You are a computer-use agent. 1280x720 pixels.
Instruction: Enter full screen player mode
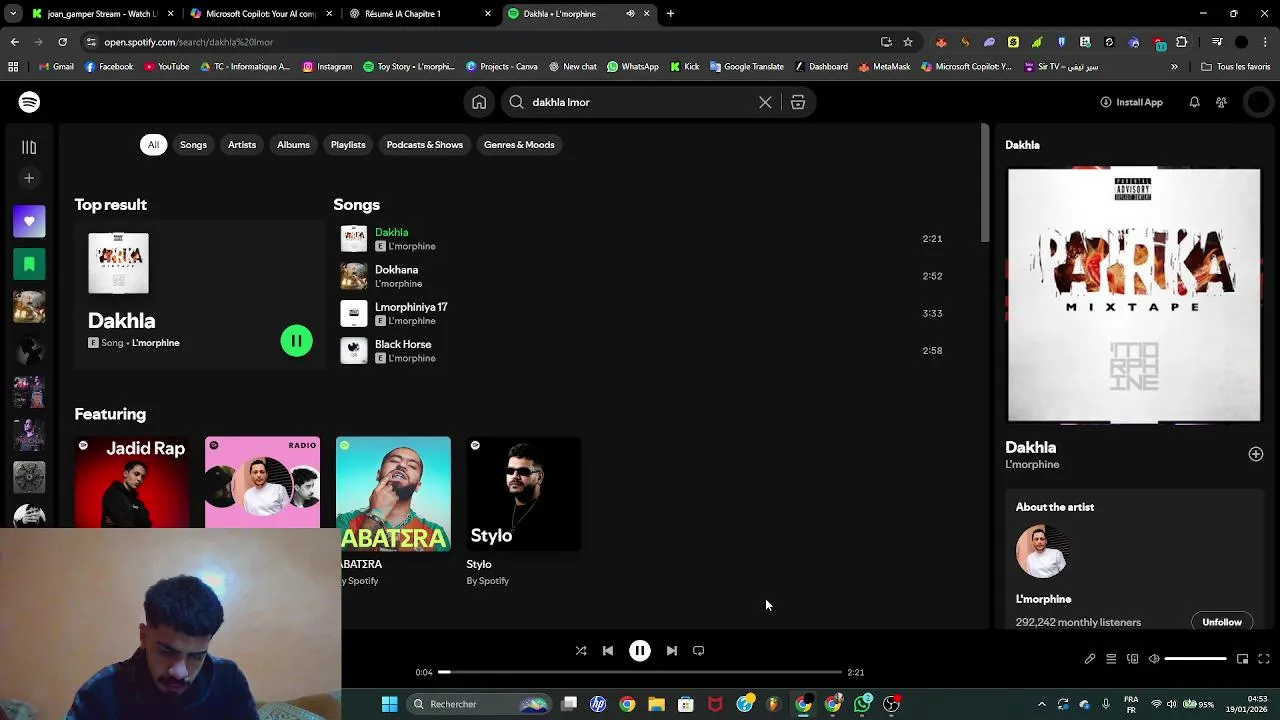(x=1264, y=659)
